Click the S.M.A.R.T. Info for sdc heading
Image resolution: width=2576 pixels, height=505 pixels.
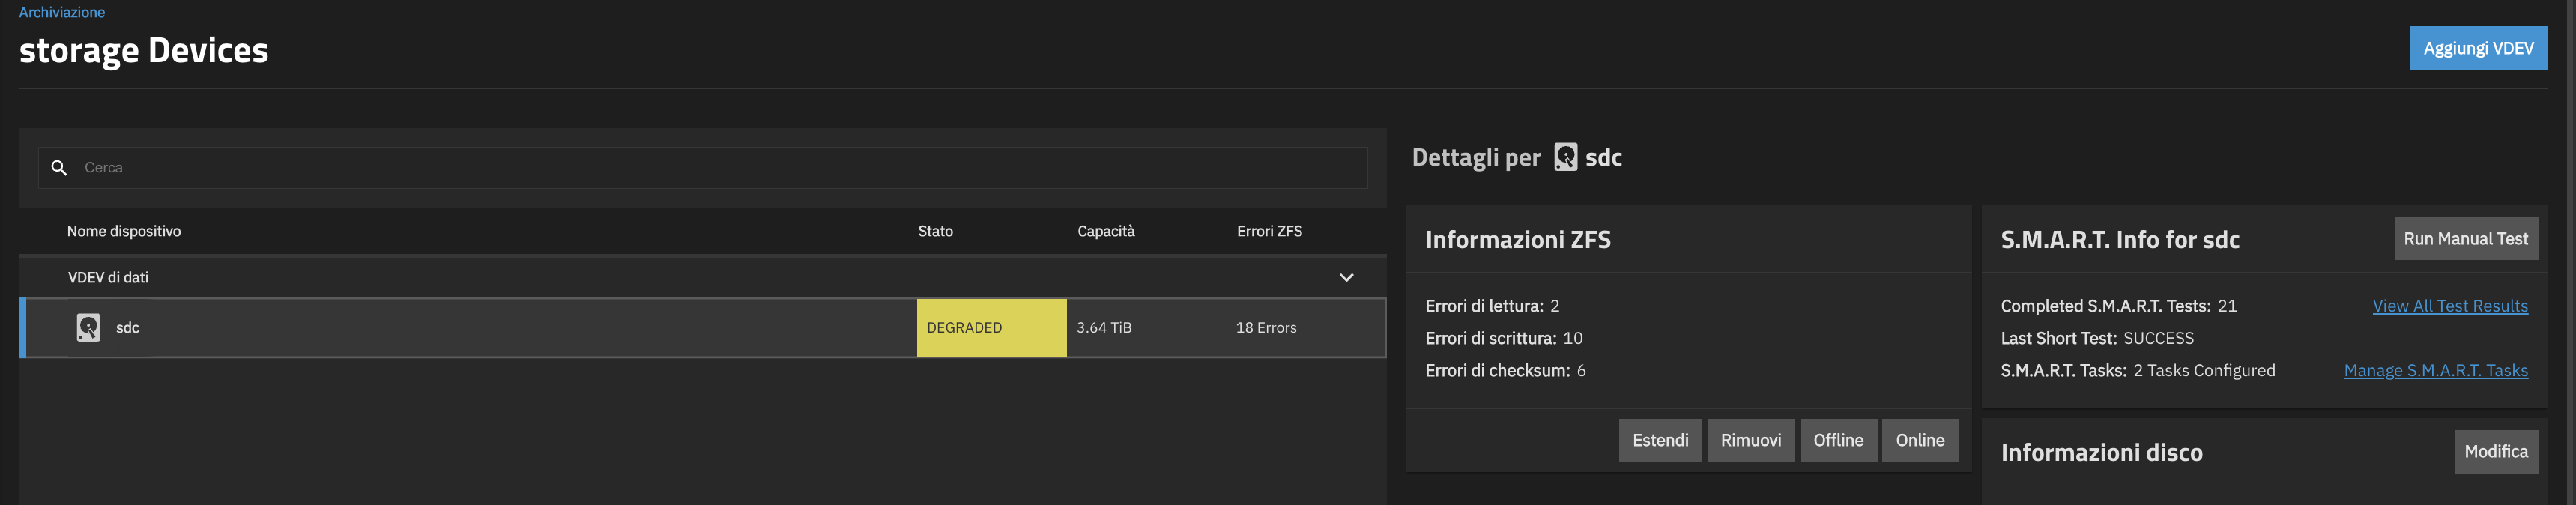pos(2120,240)
